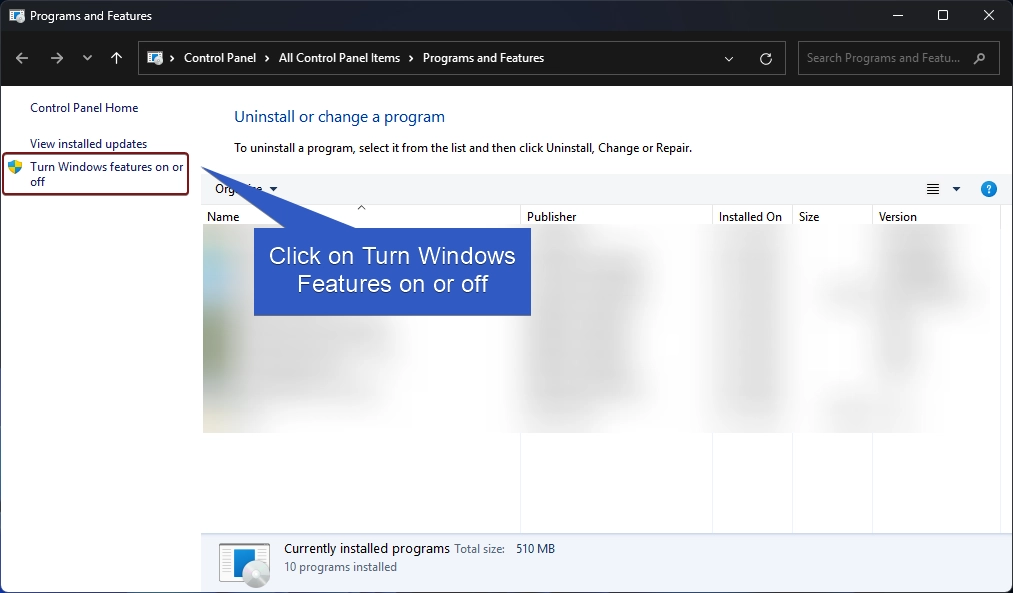Focus the Search Programs and Features box
1013x593 pixels.
(898, 58)
